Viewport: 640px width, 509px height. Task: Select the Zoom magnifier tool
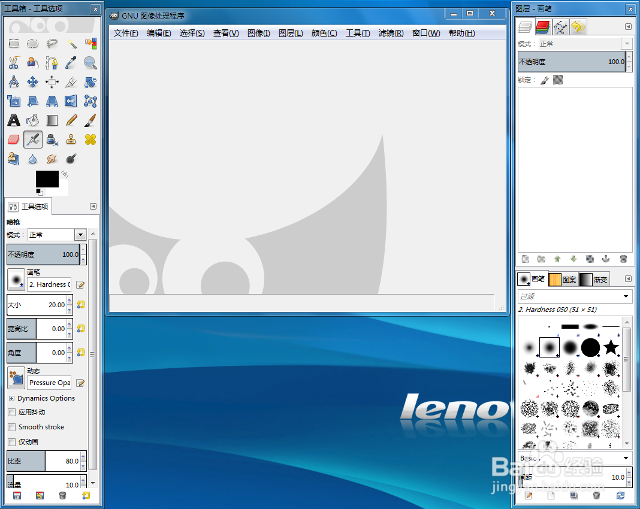point(90,62)
